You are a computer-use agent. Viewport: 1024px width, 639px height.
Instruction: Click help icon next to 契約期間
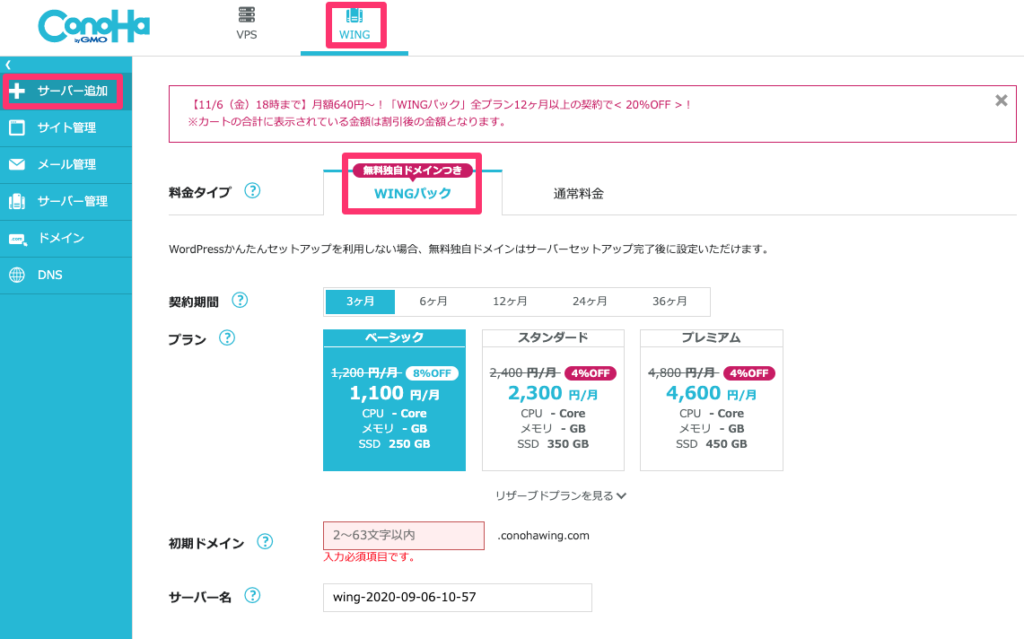(240, 301)
